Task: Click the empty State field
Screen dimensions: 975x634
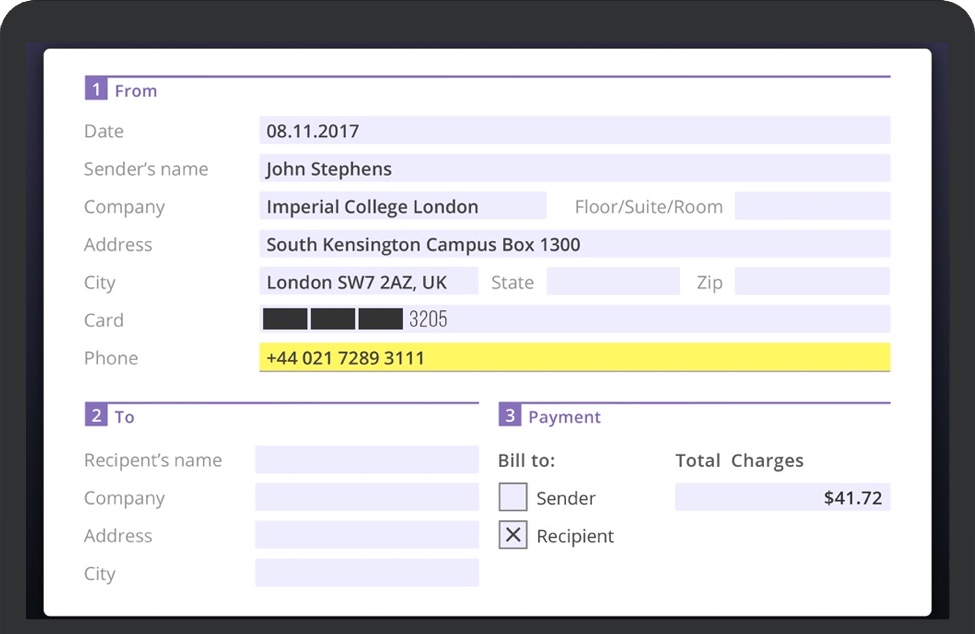Action: click(612, 282)
